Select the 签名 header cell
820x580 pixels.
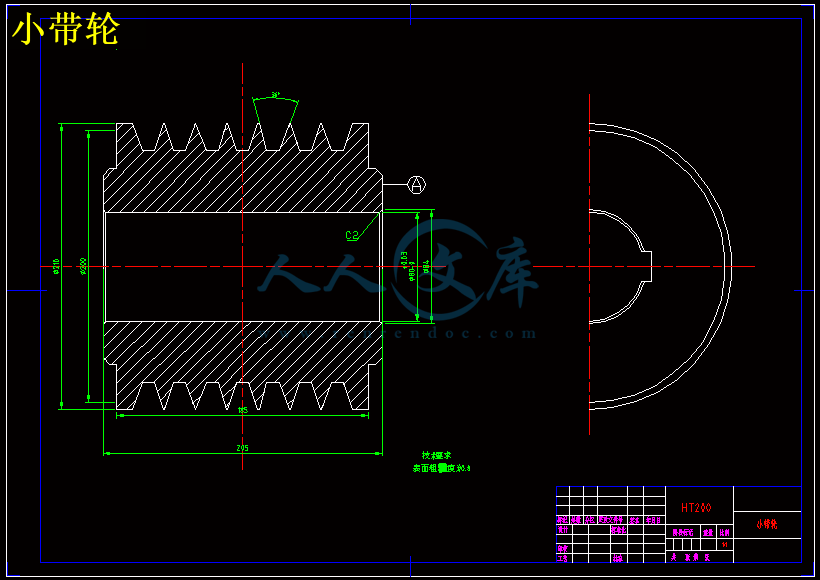click(x=634, y=520)
